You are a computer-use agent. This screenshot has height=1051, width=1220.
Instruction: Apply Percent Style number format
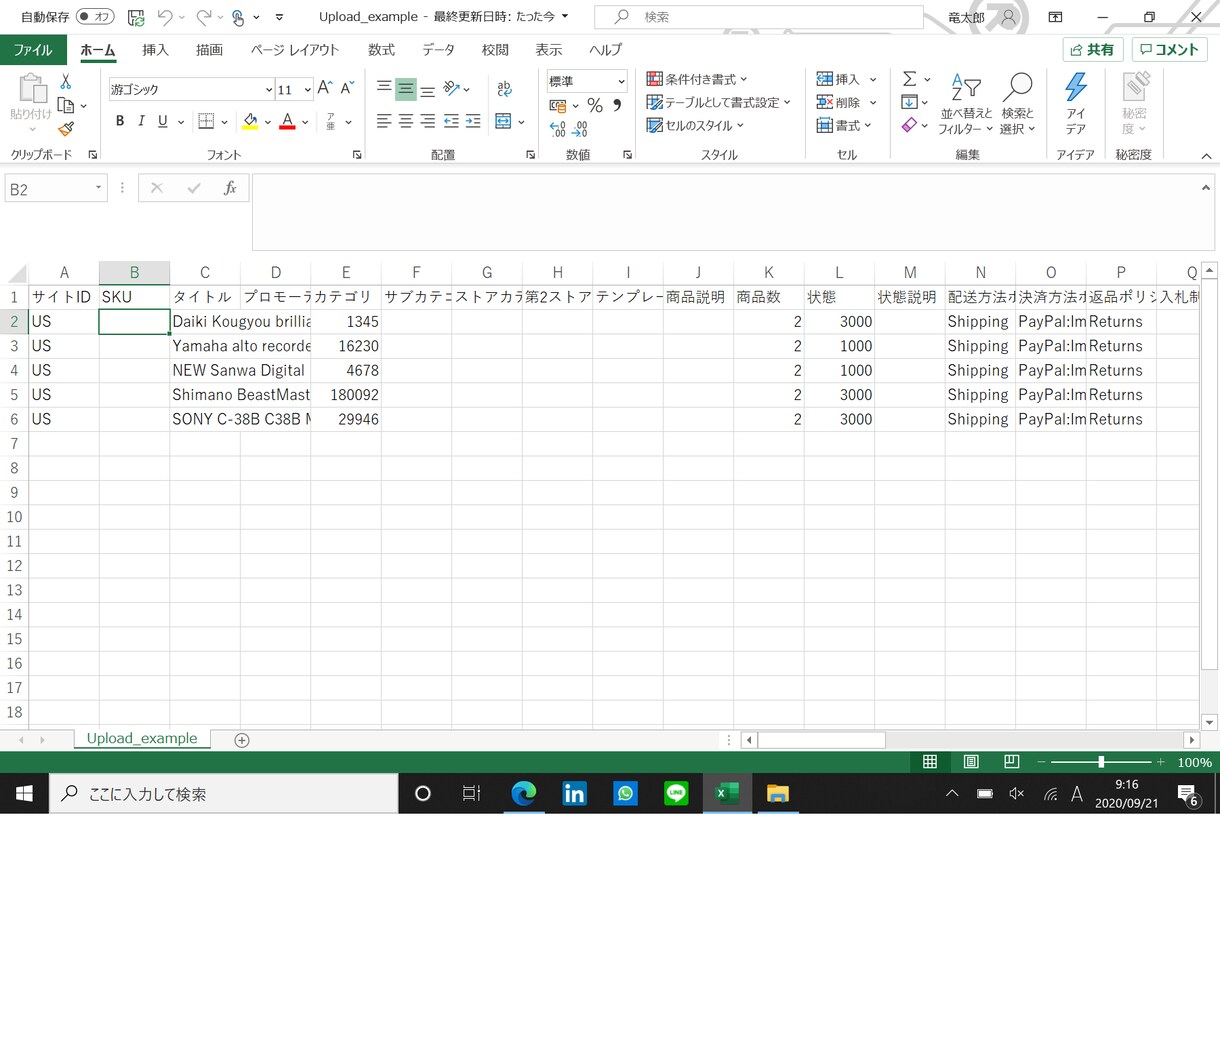point(595,105)
